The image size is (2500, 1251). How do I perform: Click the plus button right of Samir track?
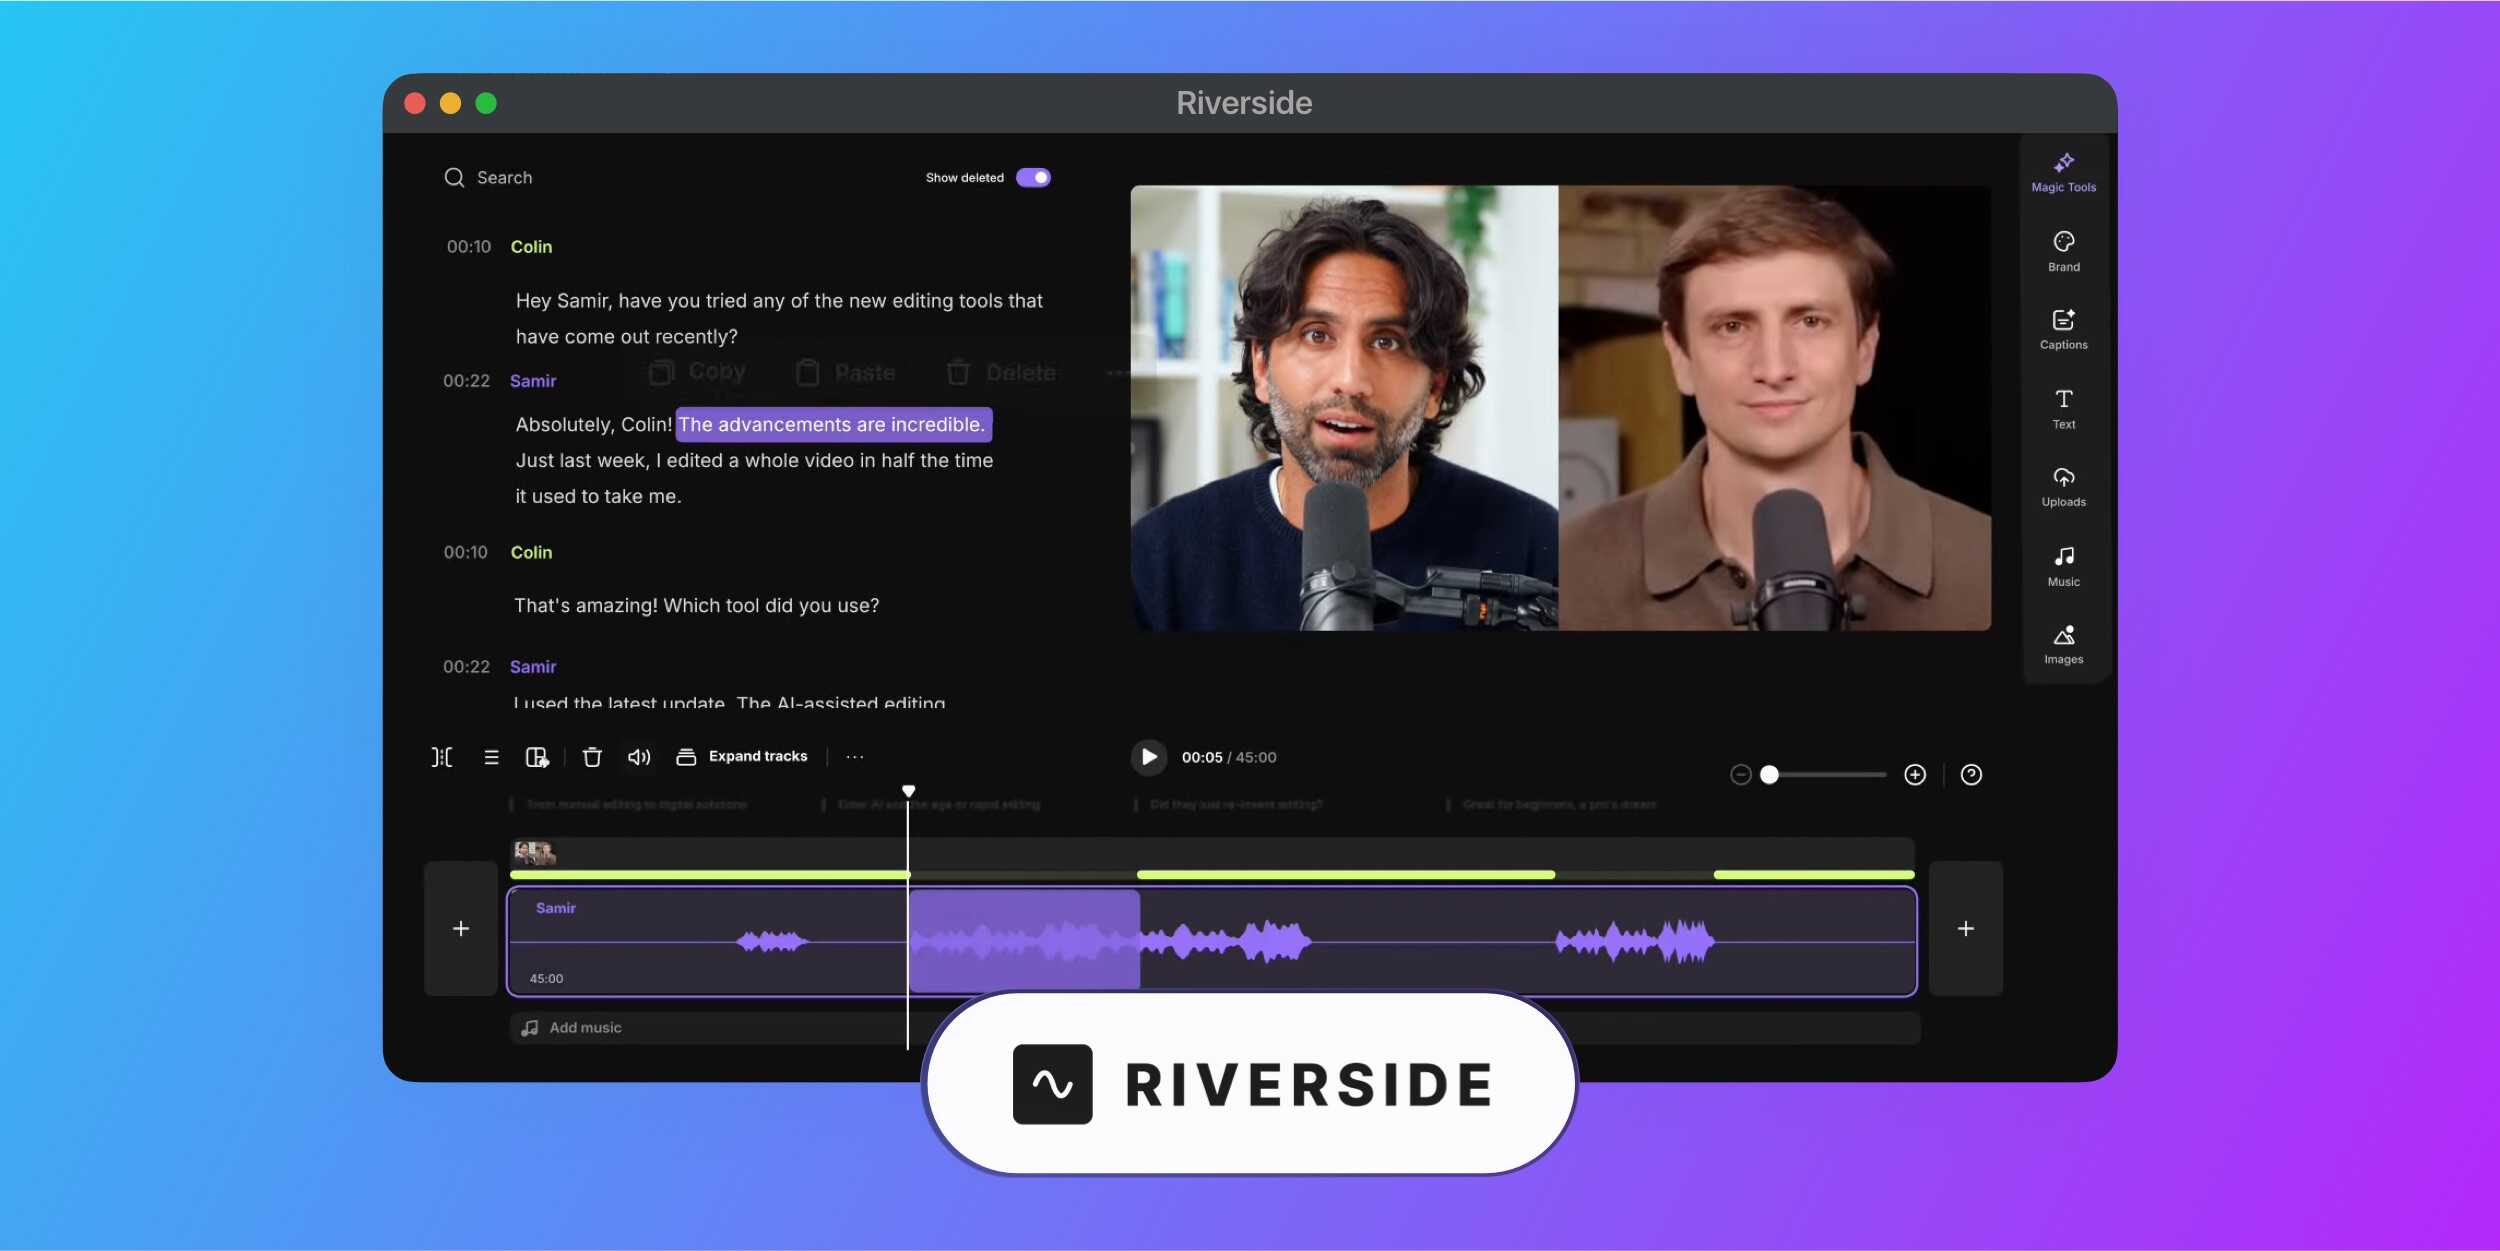pyautogui.click(x=1965, y=928)
